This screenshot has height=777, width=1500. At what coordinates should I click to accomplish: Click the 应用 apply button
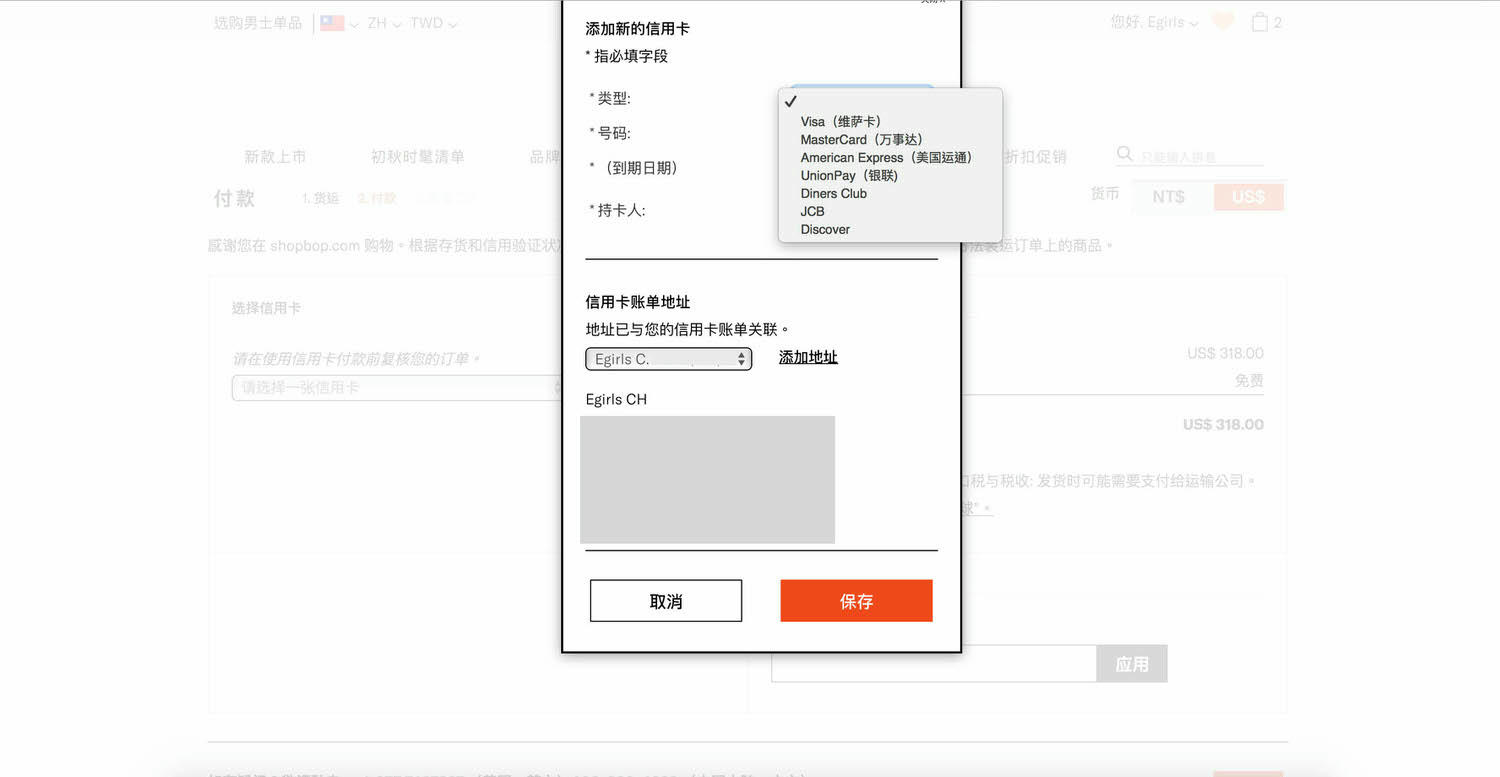point(1131,664)
